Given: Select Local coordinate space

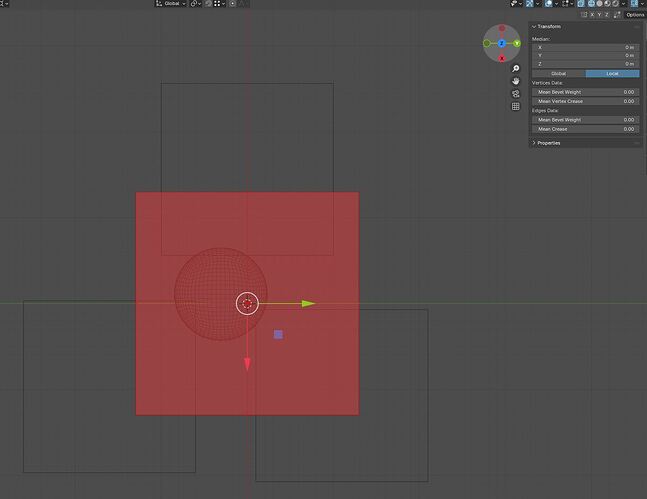Looking at the screenshot, I should coord(612,73).
